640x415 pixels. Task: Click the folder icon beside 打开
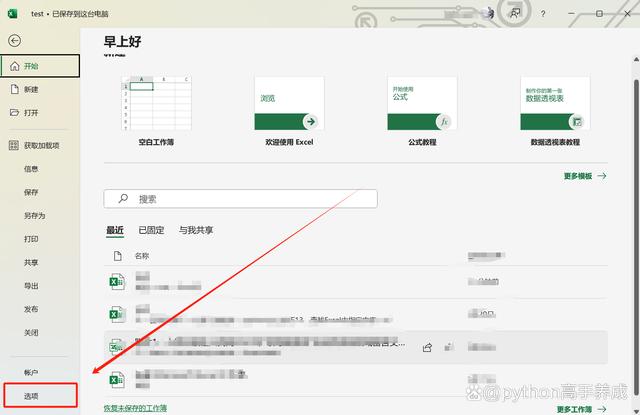click(14, 112)
